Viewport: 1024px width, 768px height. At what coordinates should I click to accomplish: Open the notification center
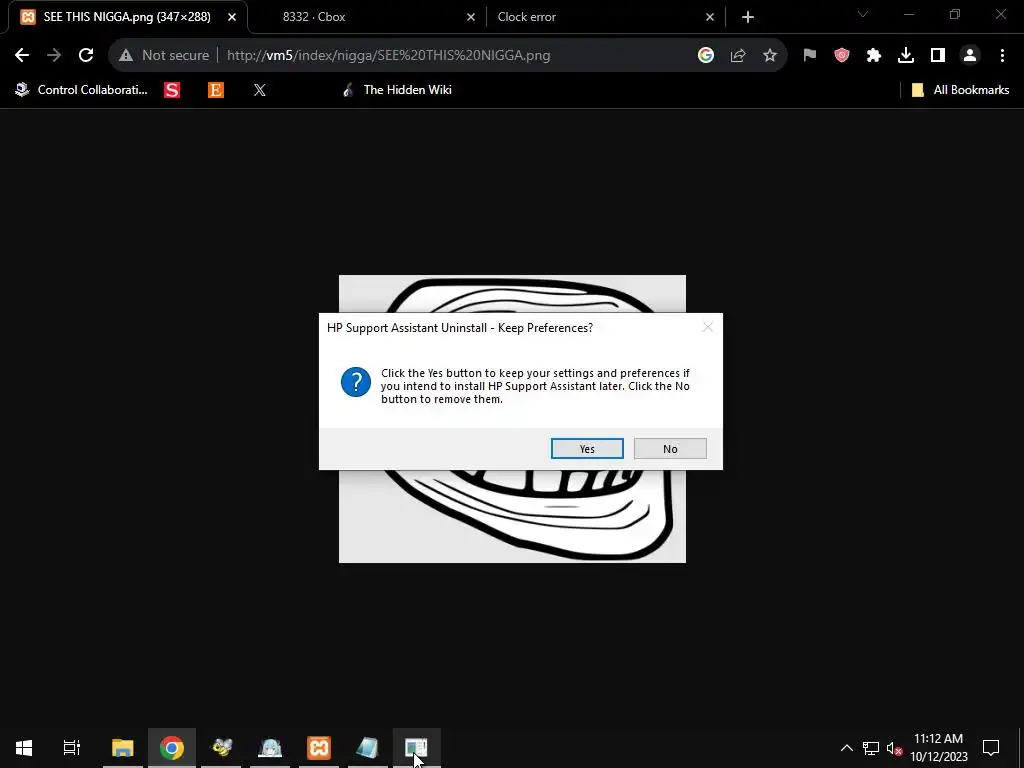point(991,748)
